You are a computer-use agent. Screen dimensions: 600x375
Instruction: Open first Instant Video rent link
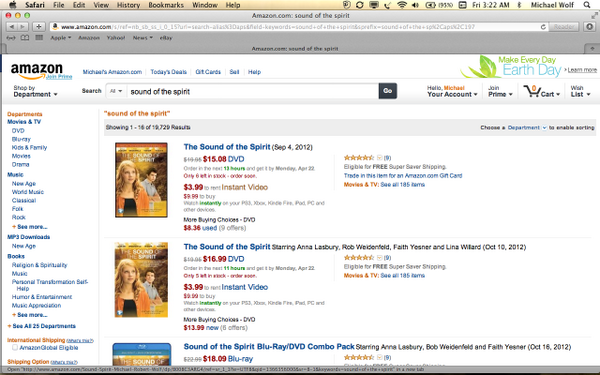pos(245,187)
